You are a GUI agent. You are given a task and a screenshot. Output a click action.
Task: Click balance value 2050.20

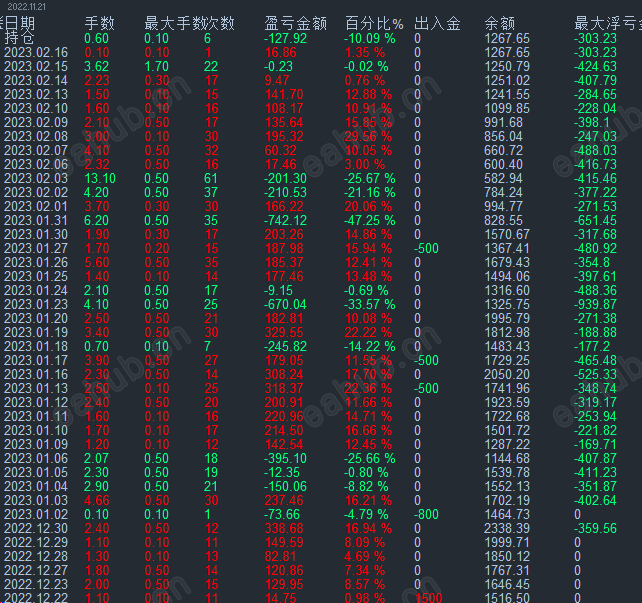(507, 374)
